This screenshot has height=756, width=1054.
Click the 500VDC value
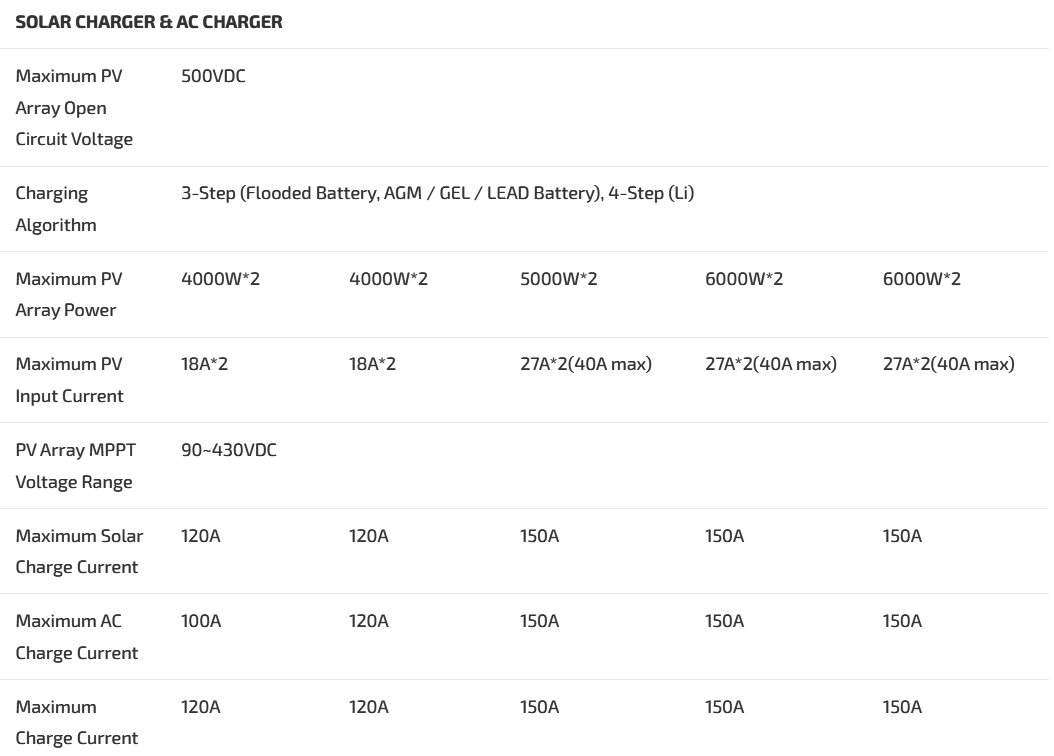pyautogui.click(x=213, y=76)
